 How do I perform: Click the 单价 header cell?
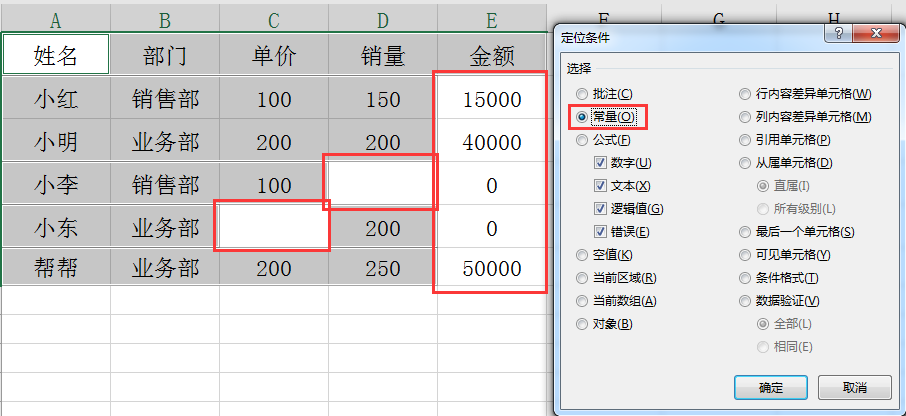click(x=274, y=54)
